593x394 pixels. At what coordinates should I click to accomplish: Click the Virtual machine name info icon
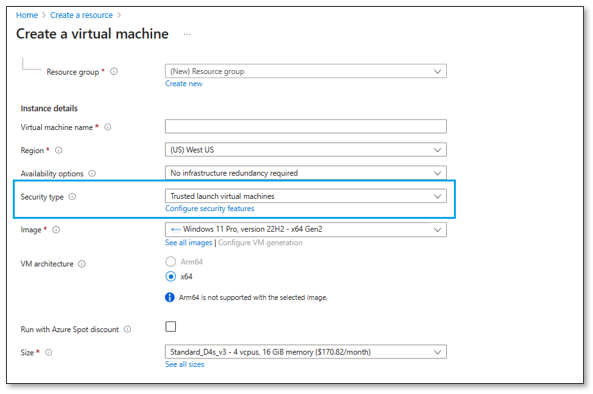click(108, 127)
